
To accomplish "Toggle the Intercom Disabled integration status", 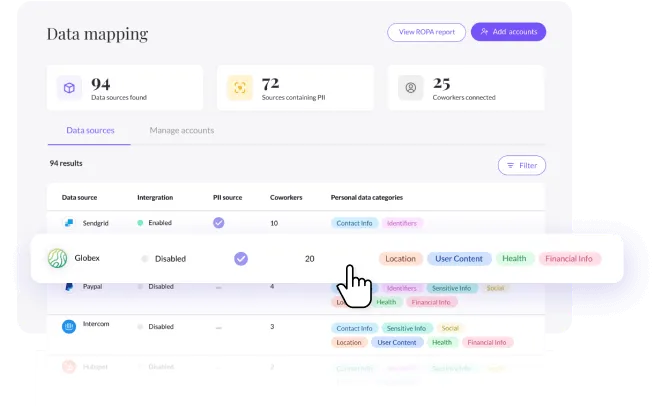I will [x=156, y=327].
